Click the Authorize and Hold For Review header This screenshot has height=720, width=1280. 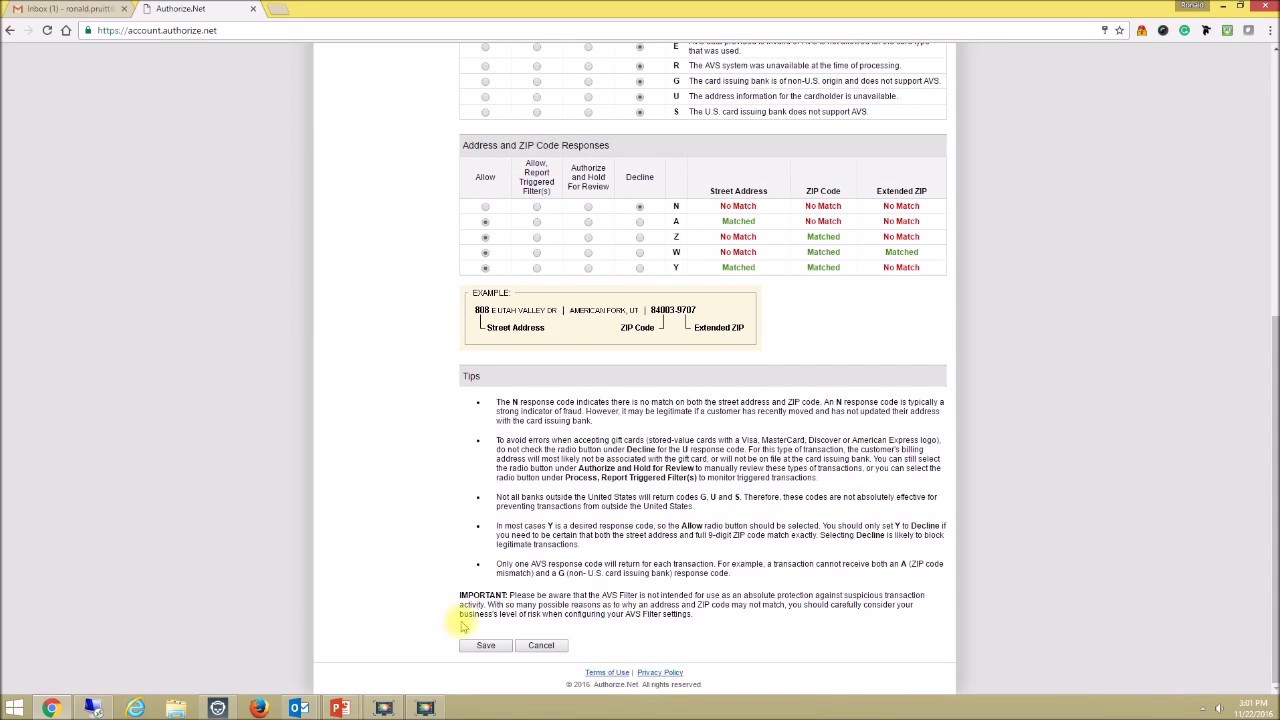pos(588,177)
